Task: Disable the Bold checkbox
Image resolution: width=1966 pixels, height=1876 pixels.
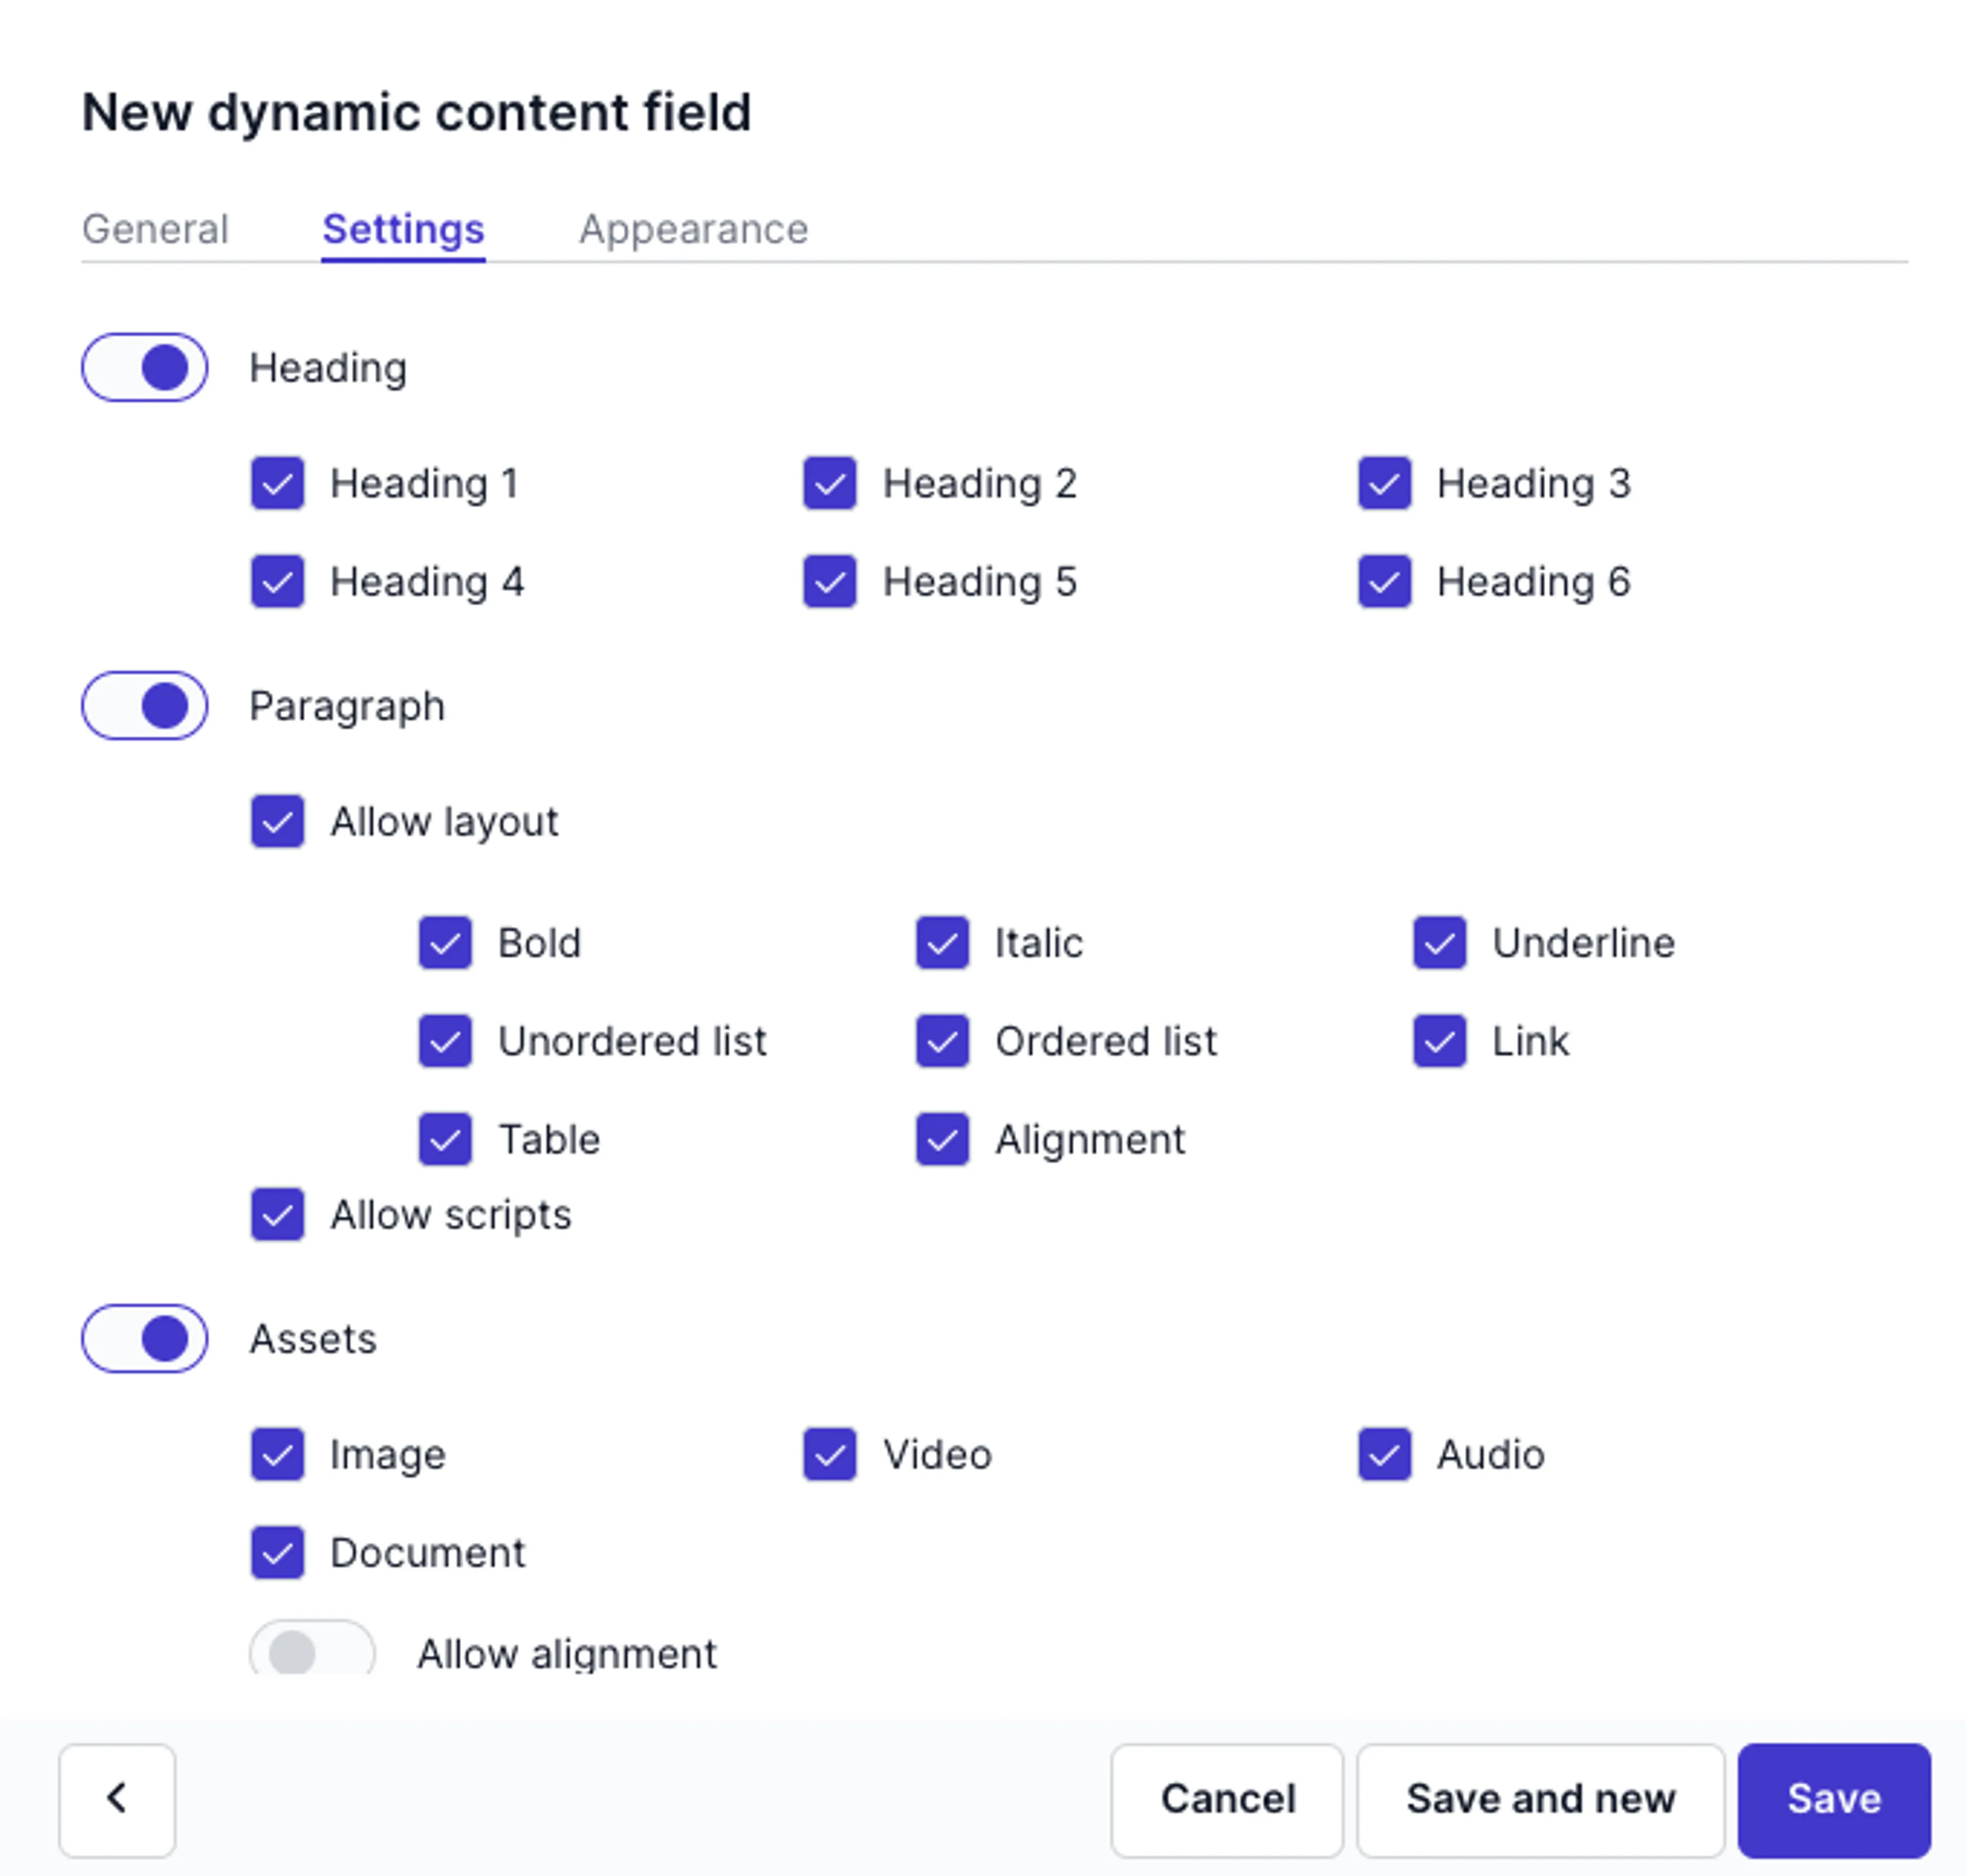Action: click(444, 942)
